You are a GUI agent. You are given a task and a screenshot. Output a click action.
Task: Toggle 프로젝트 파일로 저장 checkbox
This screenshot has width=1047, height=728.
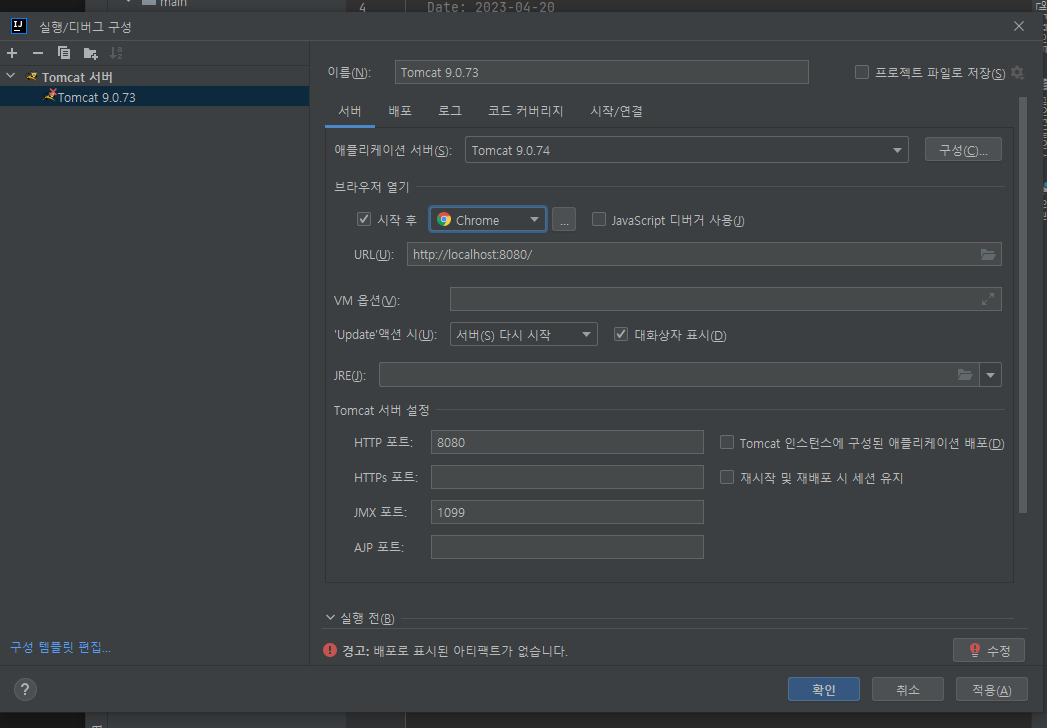click(862, 72)
